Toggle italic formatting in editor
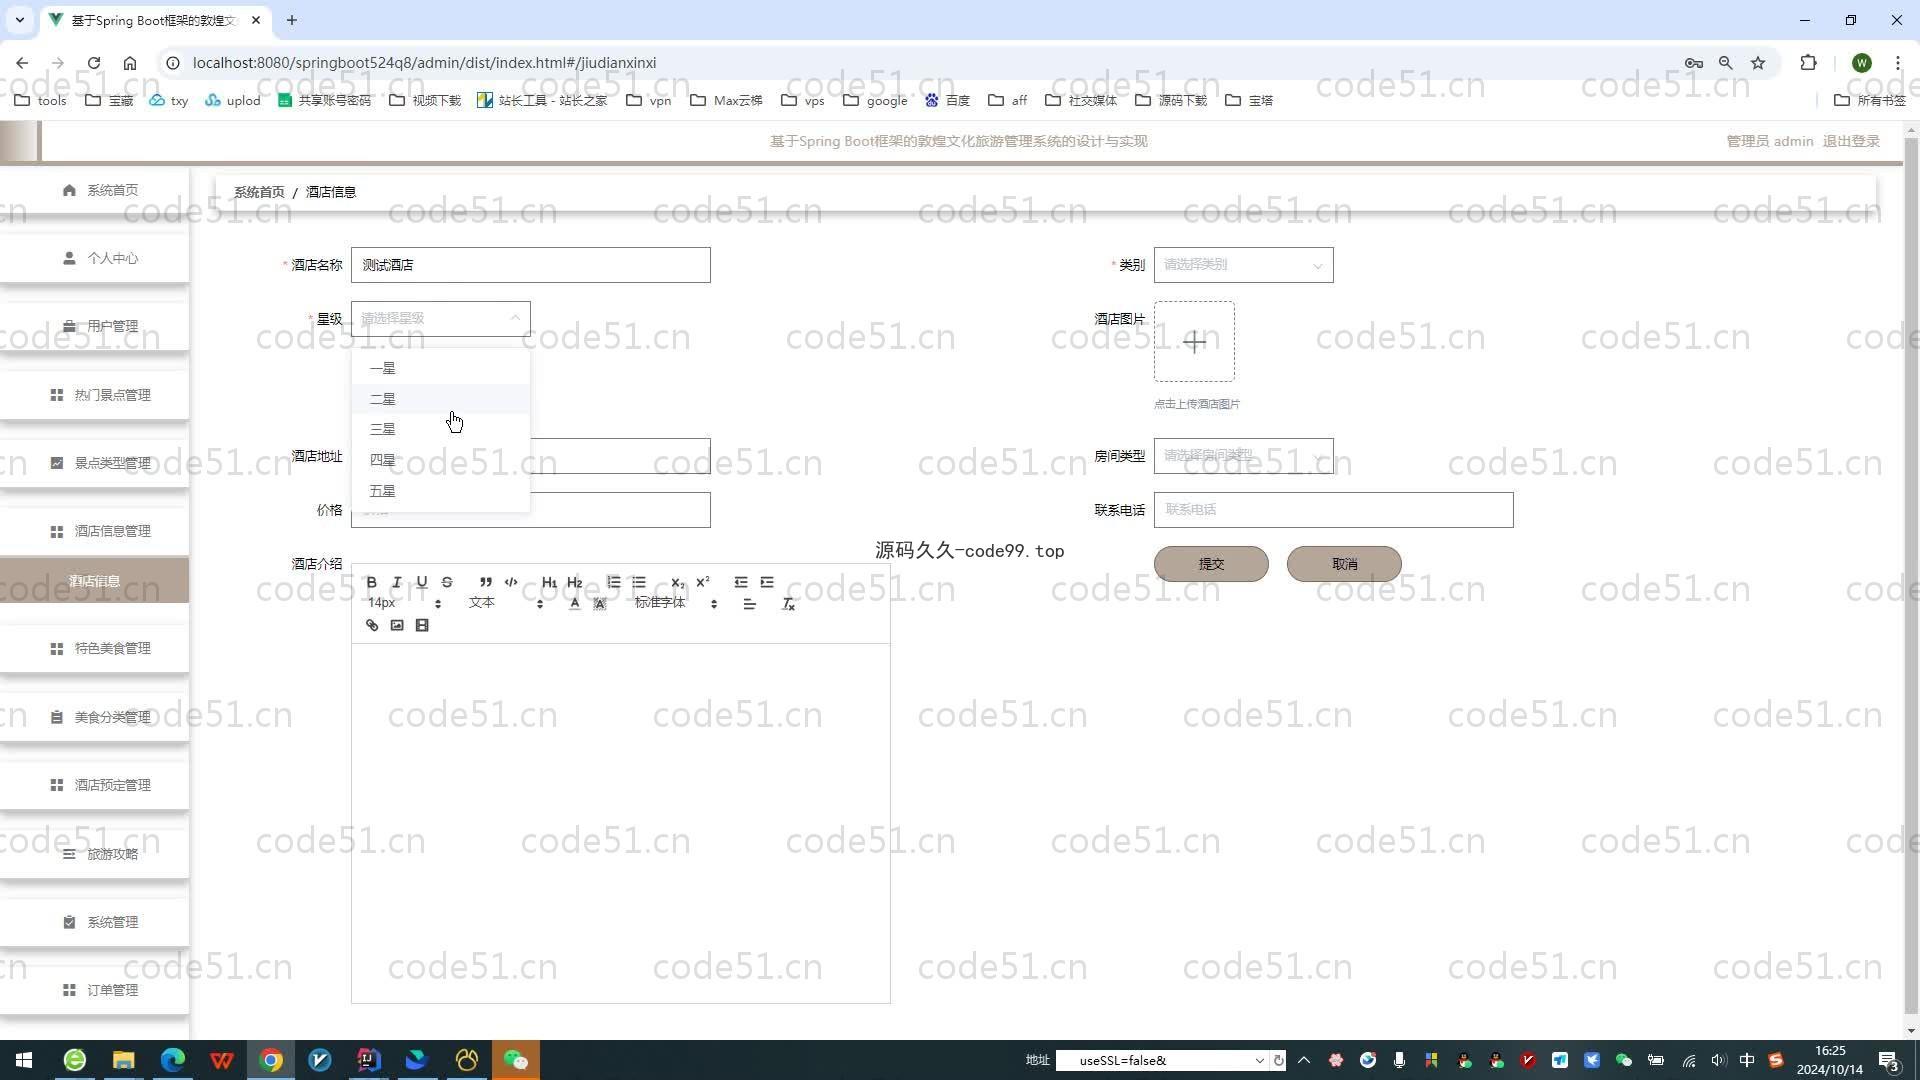Viewport: 1920px width, 1080px height. 396,582
